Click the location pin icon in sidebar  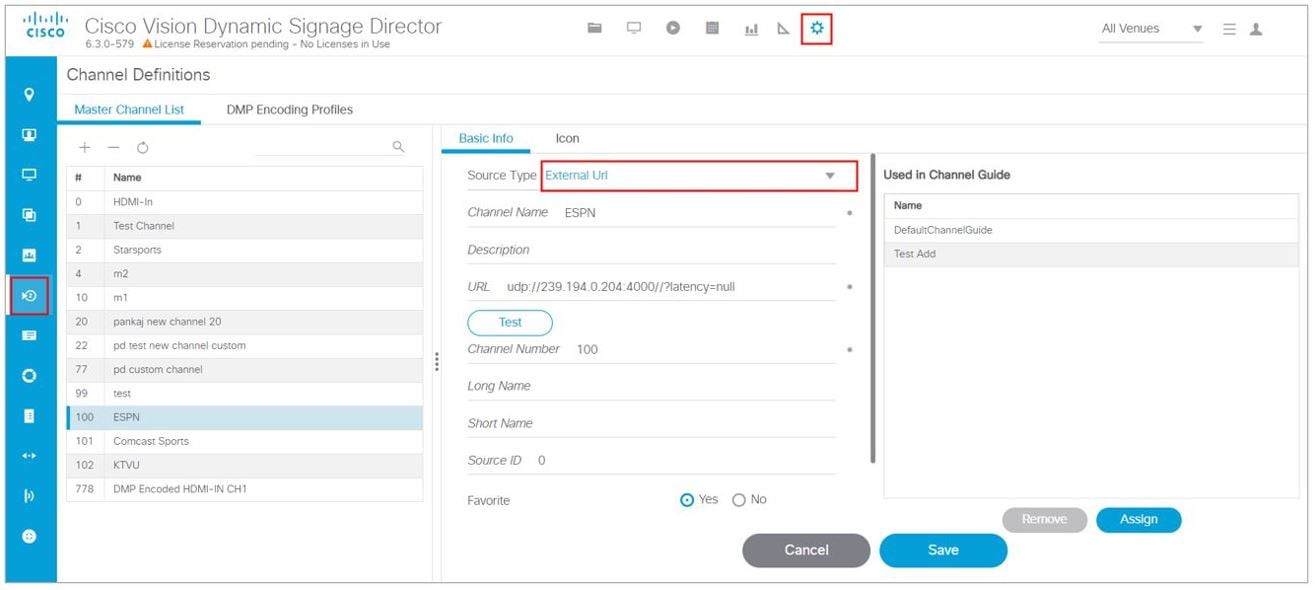click(29, 95)
